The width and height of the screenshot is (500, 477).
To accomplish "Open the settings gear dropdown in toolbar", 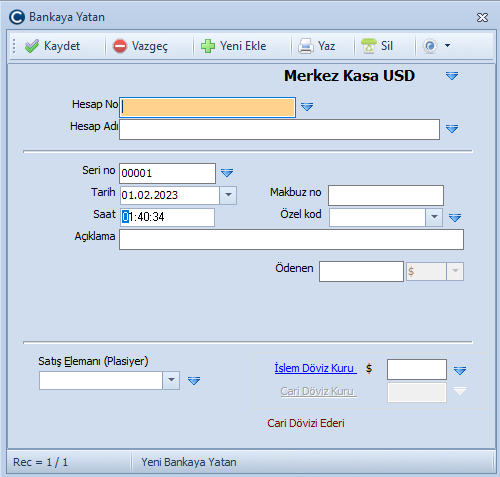I will tap(436, 46).
